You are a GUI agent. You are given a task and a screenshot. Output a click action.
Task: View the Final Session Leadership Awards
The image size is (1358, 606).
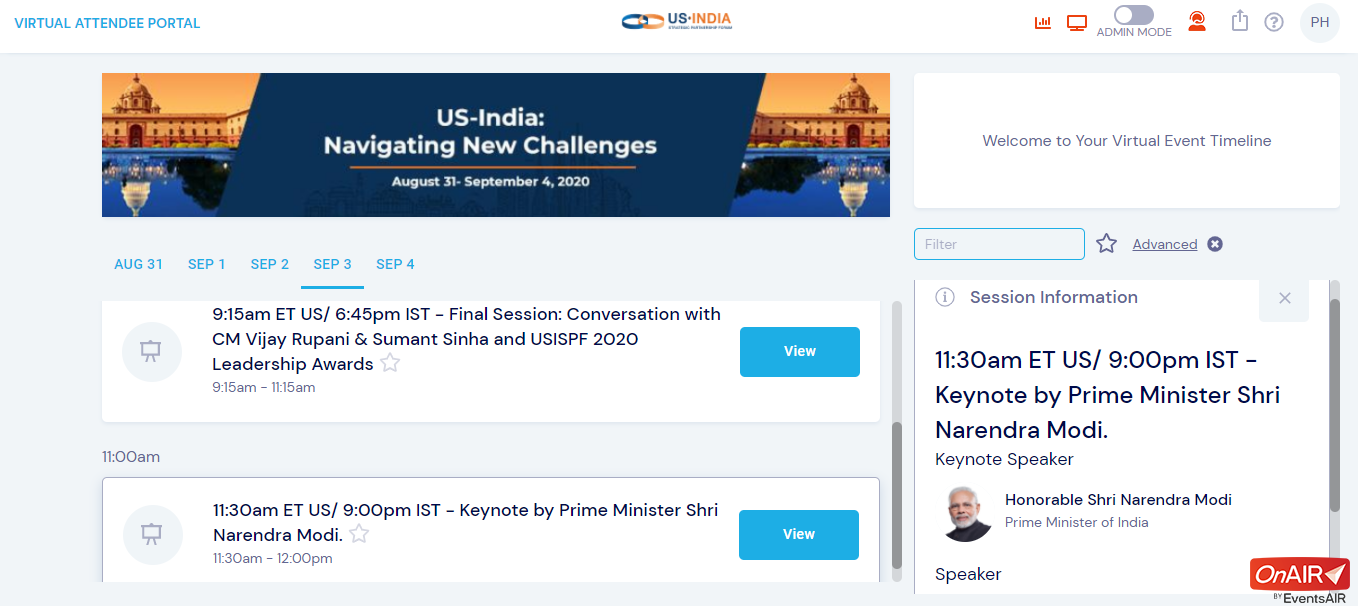(x=800, y=352)
